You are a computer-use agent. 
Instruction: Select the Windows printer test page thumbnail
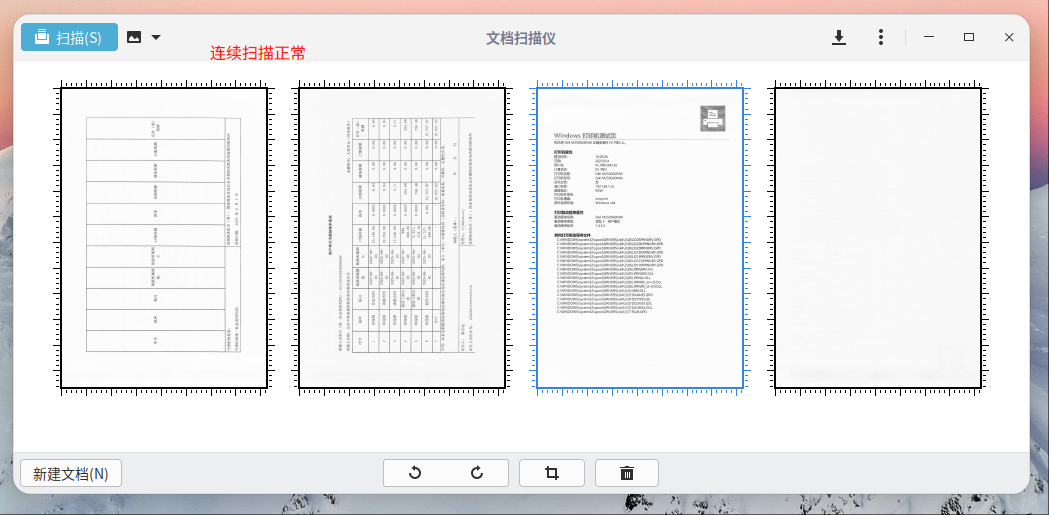click(640, 238)
